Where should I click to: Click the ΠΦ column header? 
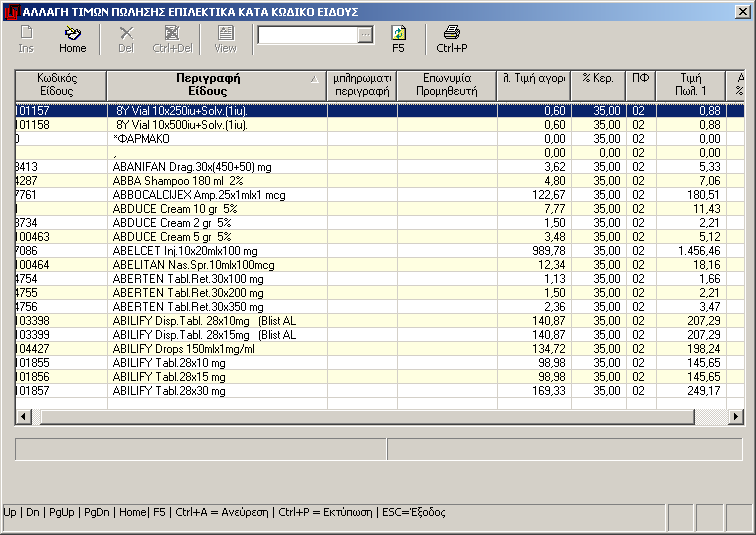(640, 85)
